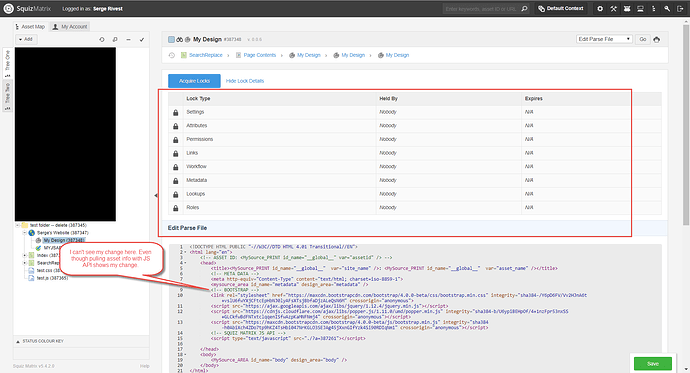Select My Design (387348) in the asset tree
Viewport: 690px width, 373px height.
pos(63,240)
